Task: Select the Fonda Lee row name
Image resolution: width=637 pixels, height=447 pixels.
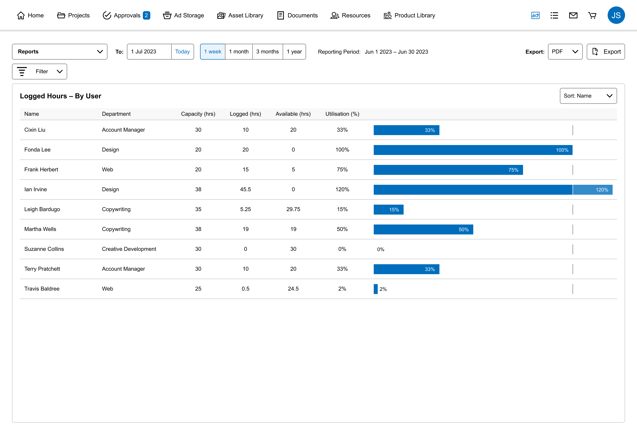Action: pyautogui.click(x=37, y=150)
